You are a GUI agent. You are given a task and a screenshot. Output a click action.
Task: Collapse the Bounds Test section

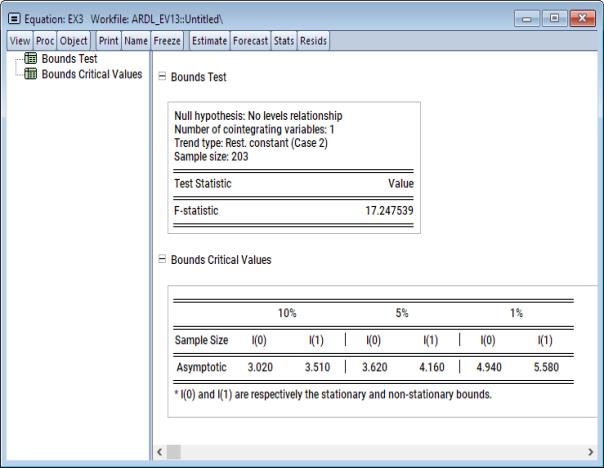click(164, 76)
